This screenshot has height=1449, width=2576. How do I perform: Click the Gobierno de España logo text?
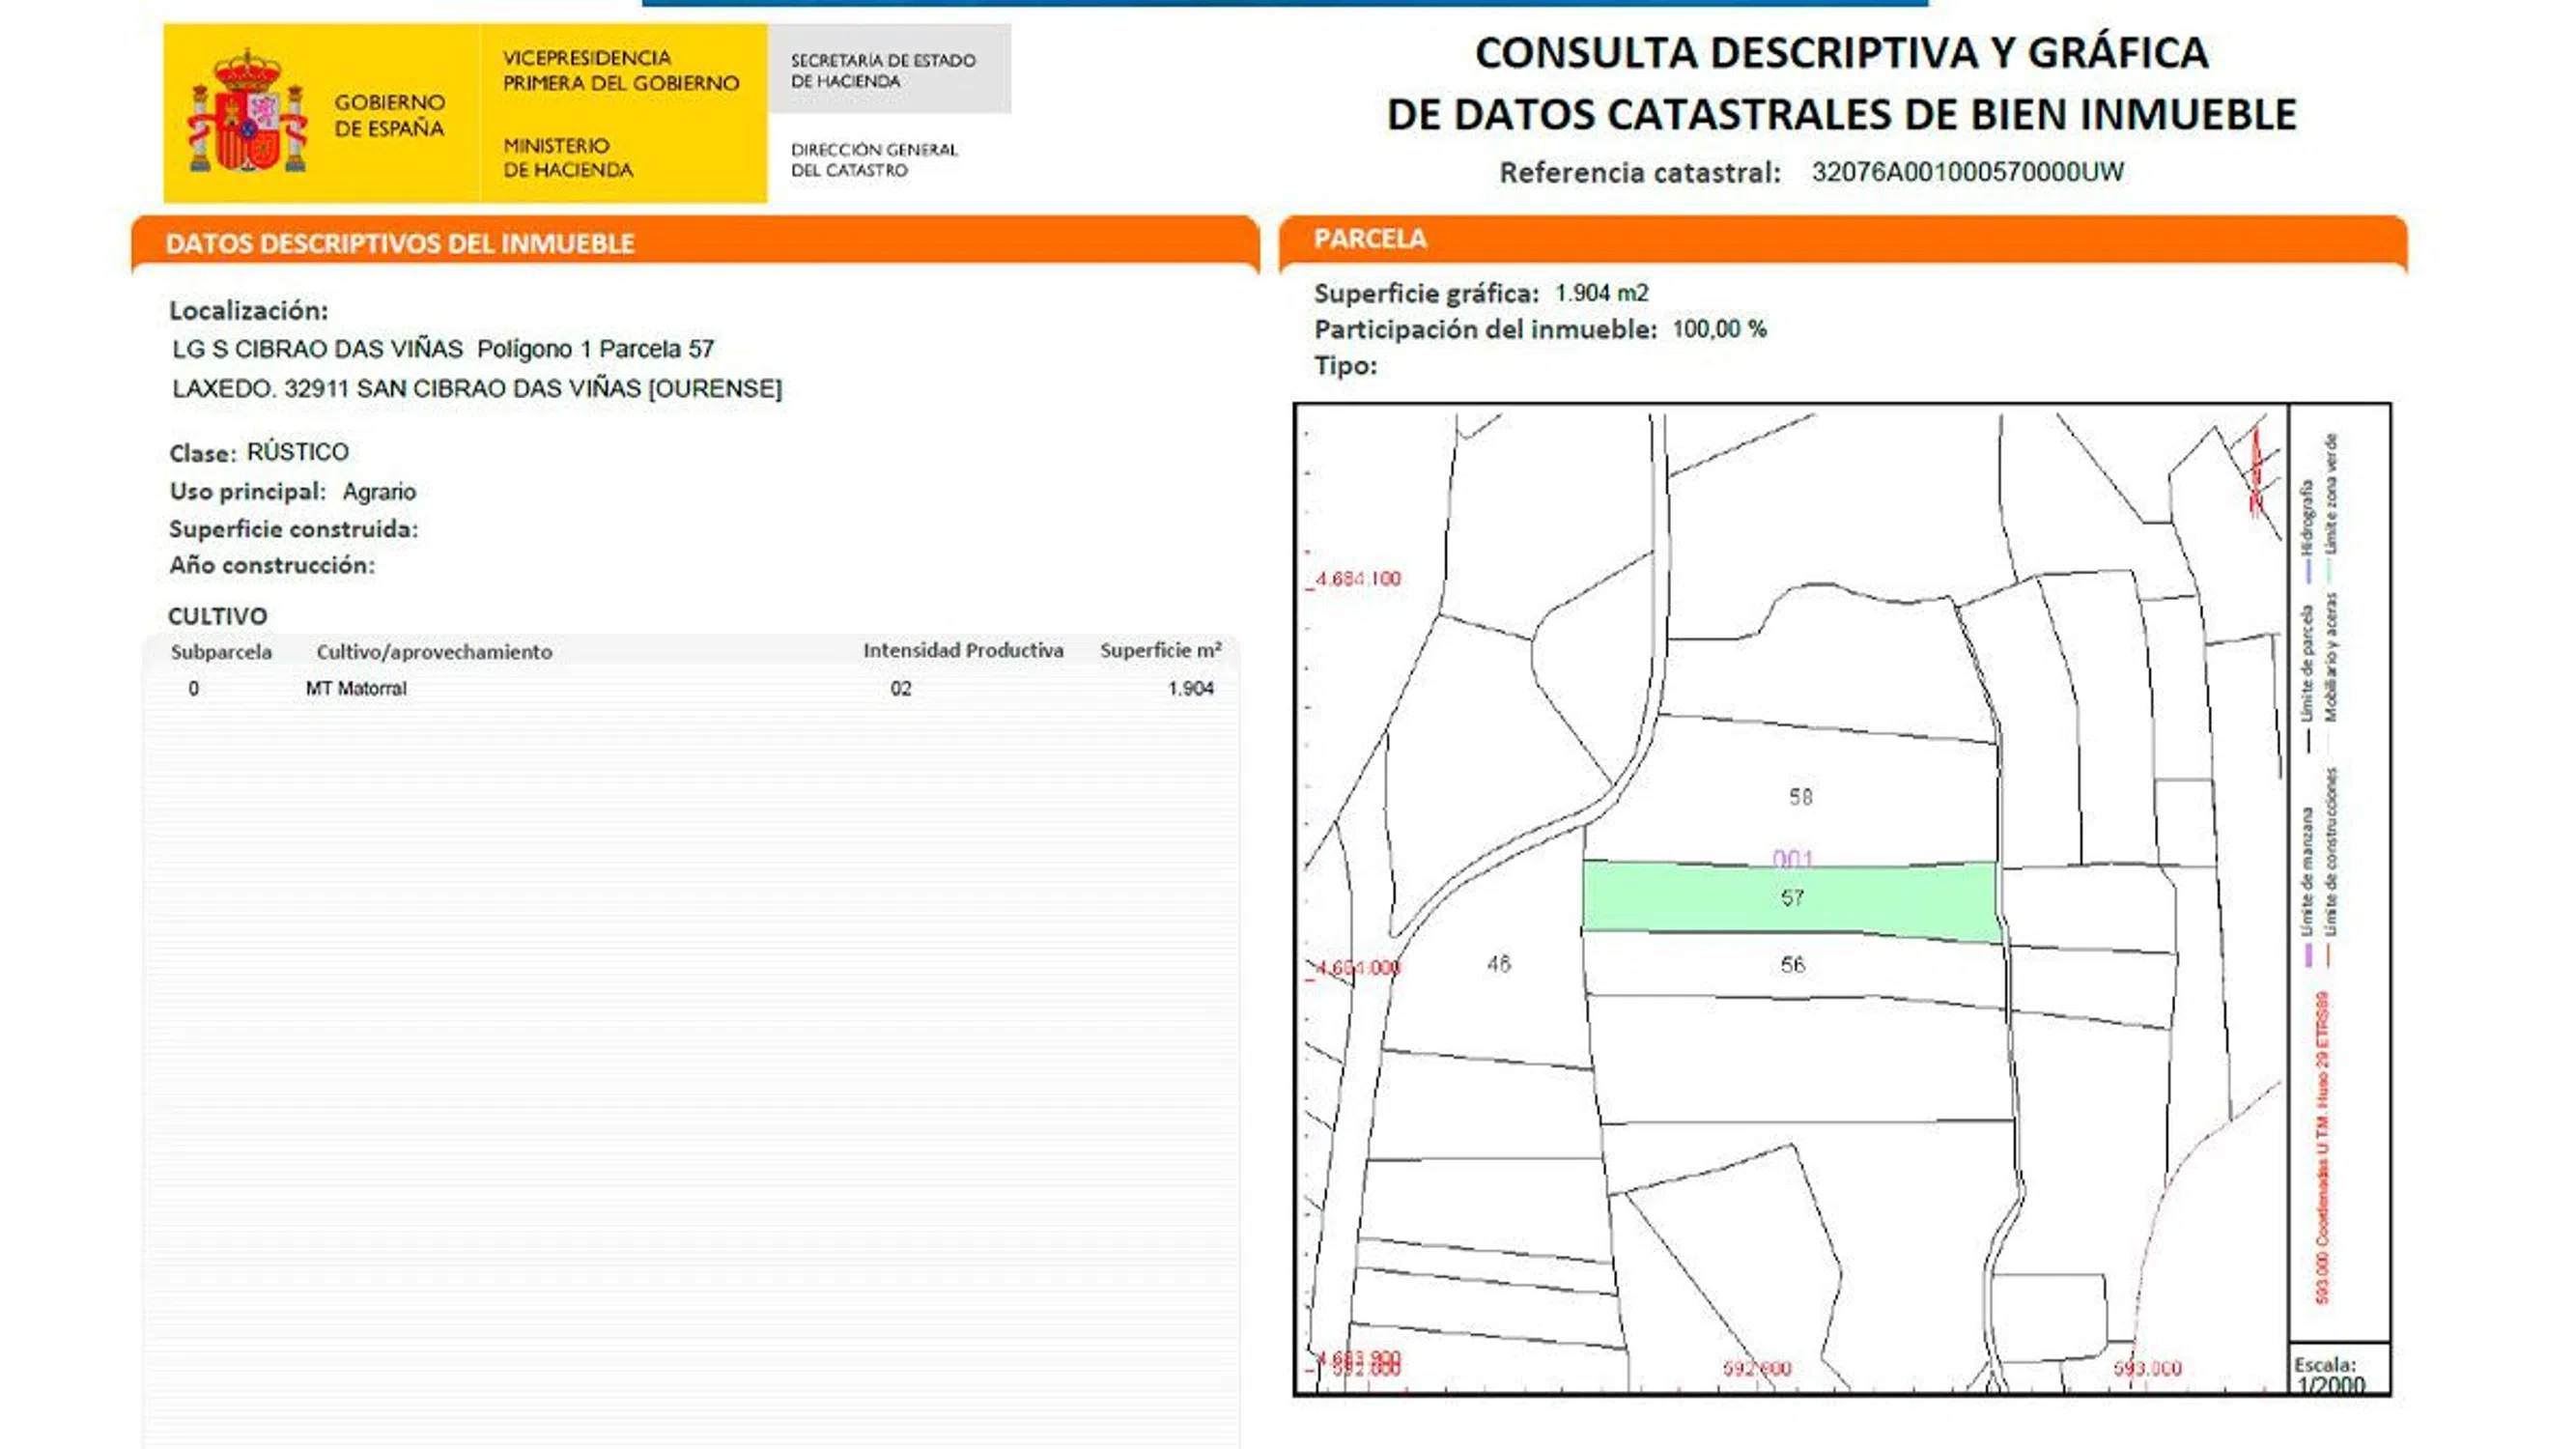389,115
